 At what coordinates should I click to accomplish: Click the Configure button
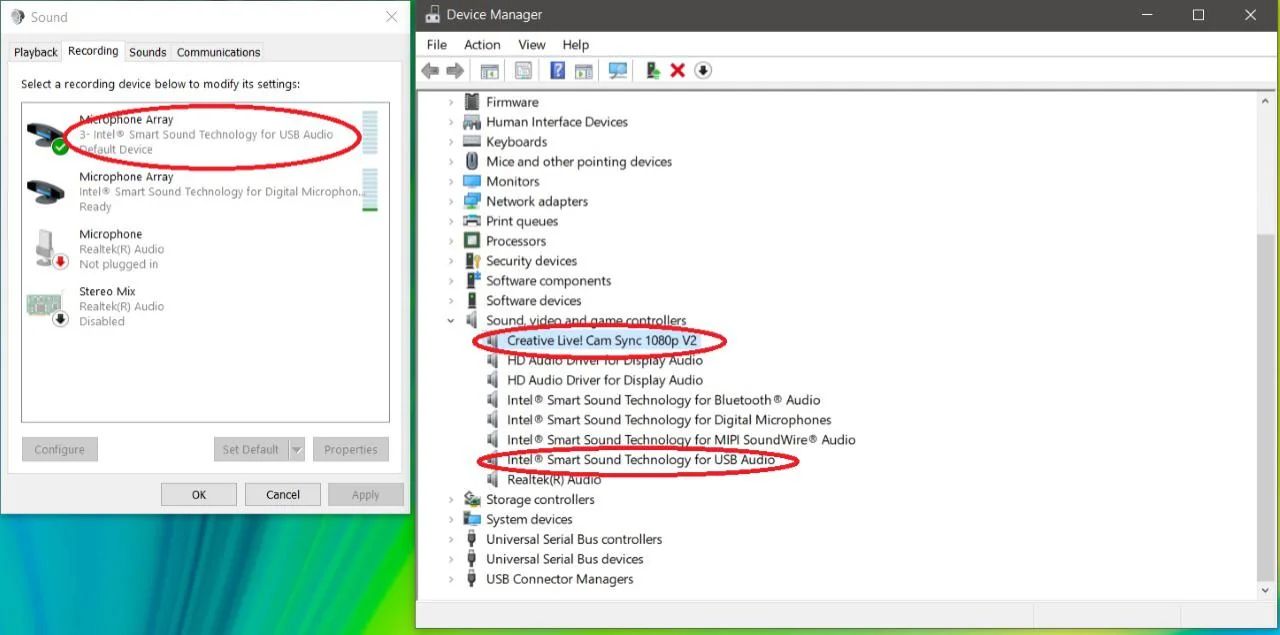(59, 449)
